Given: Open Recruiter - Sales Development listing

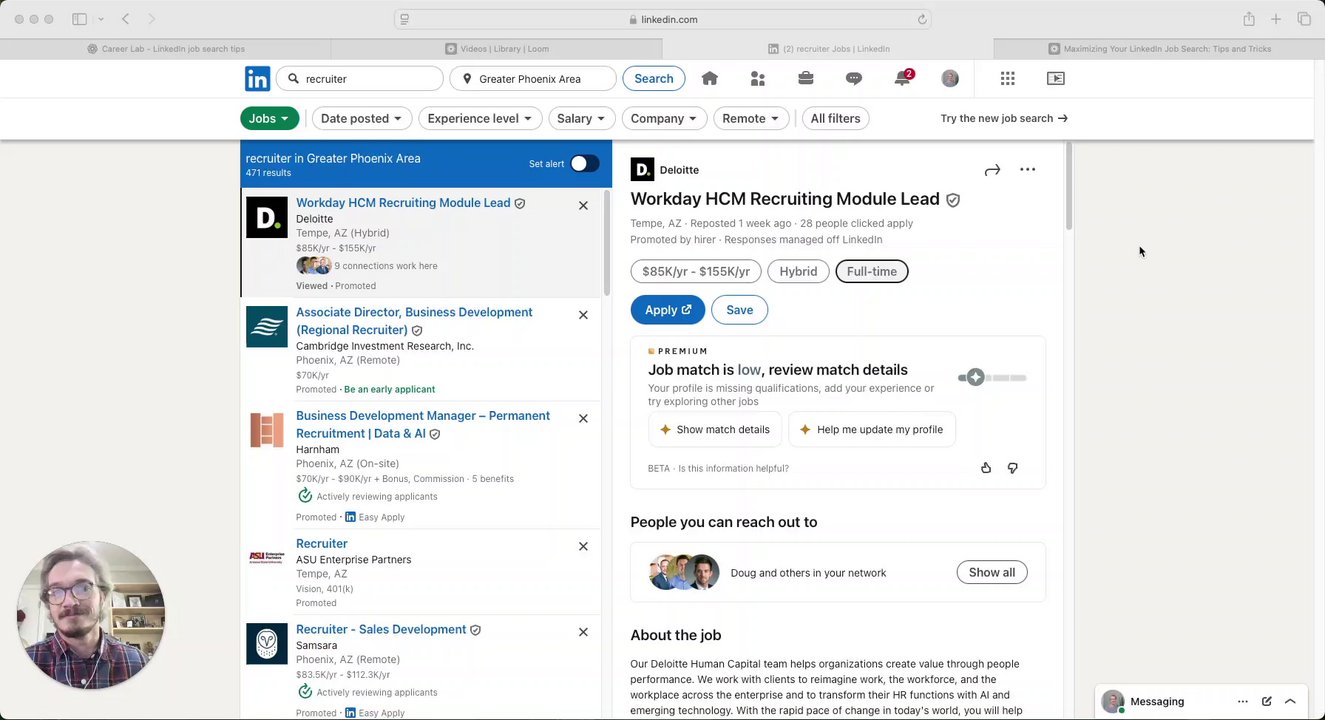Looking at the screenshot, I should point(381,630).
